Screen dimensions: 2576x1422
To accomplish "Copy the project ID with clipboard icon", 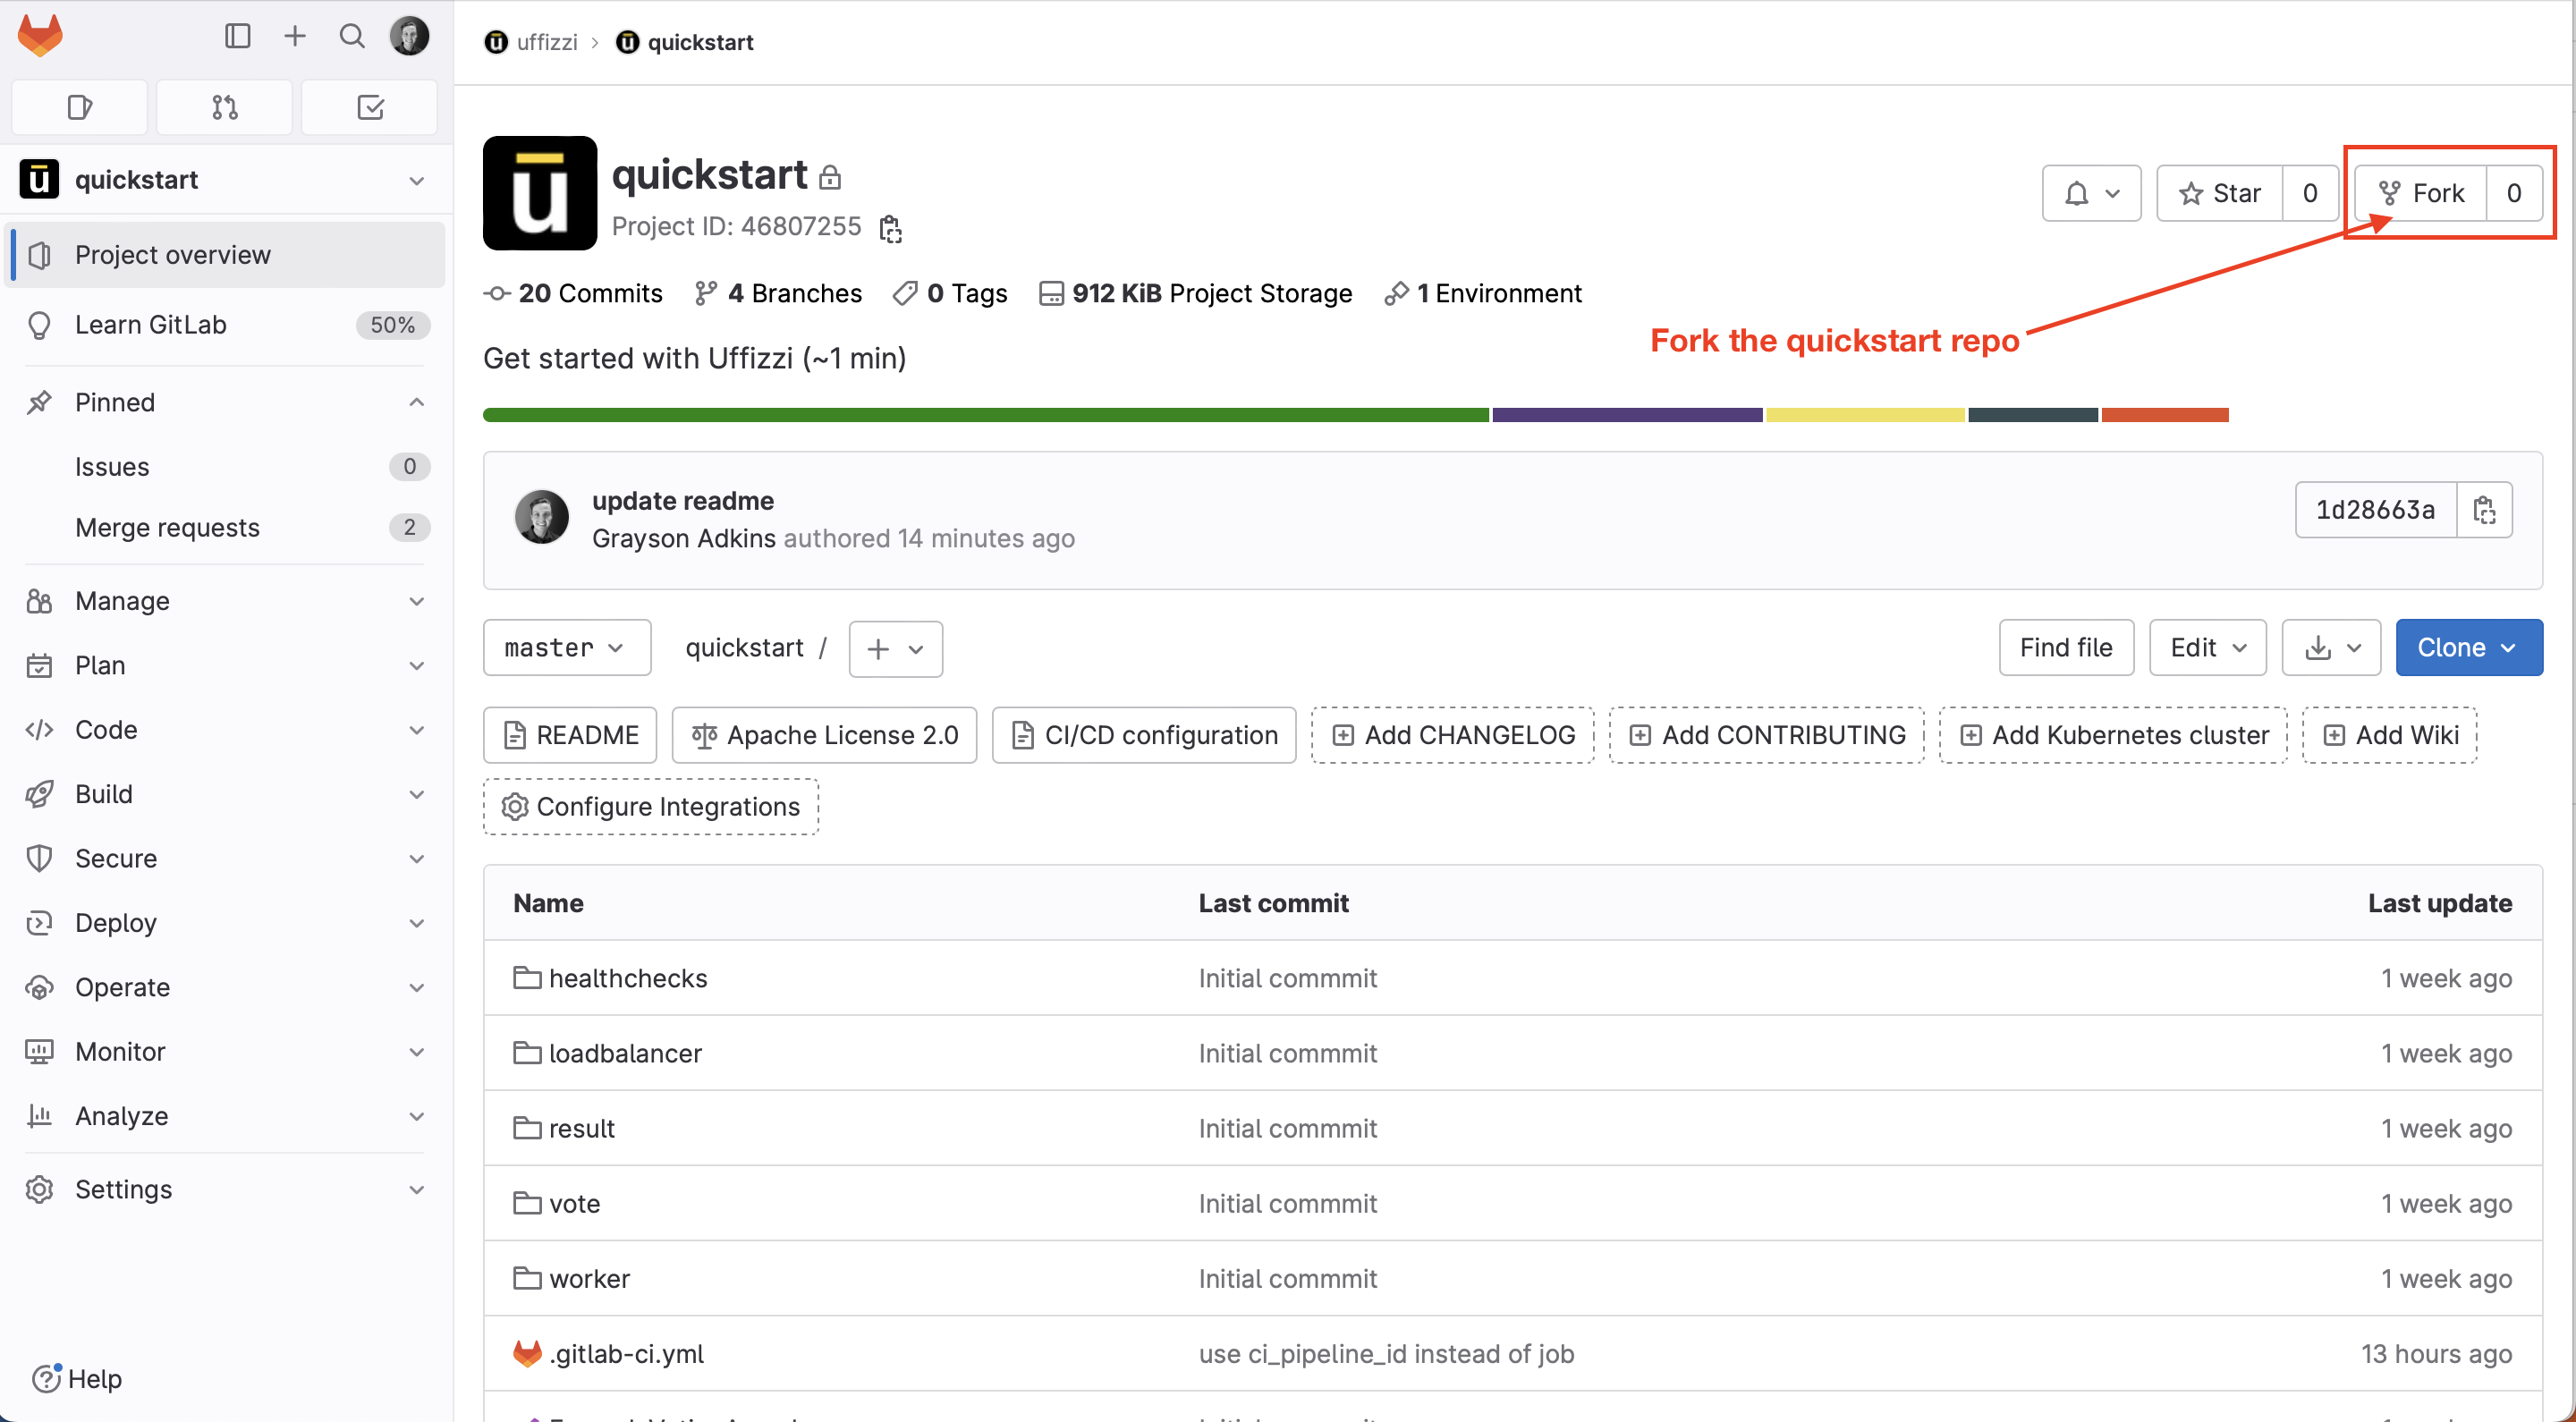I will click(890, 229).
